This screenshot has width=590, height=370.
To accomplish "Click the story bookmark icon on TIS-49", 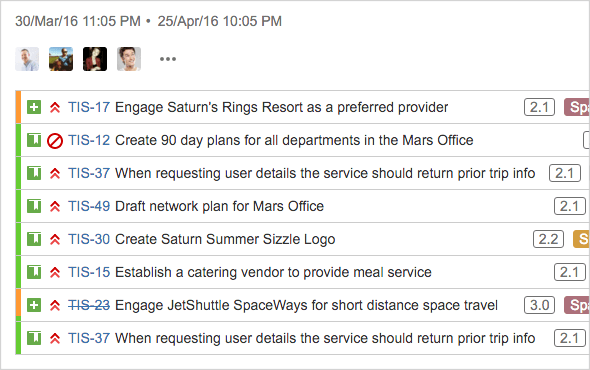I will point(34,206).
